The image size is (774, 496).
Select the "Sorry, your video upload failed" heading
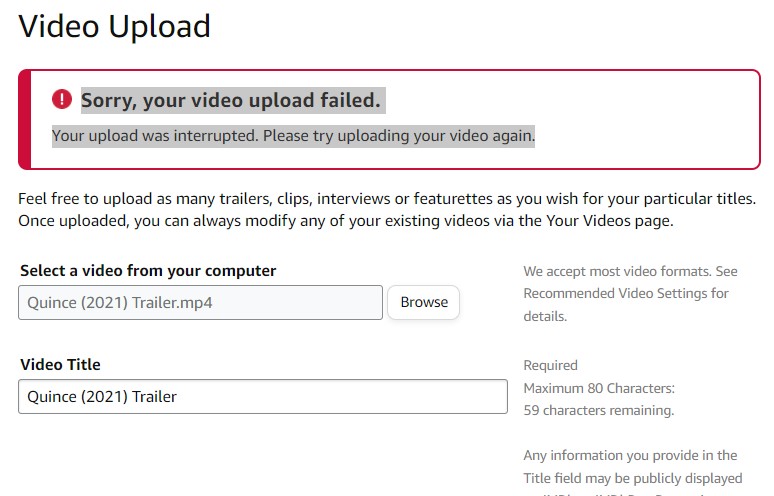click(230, 100)
